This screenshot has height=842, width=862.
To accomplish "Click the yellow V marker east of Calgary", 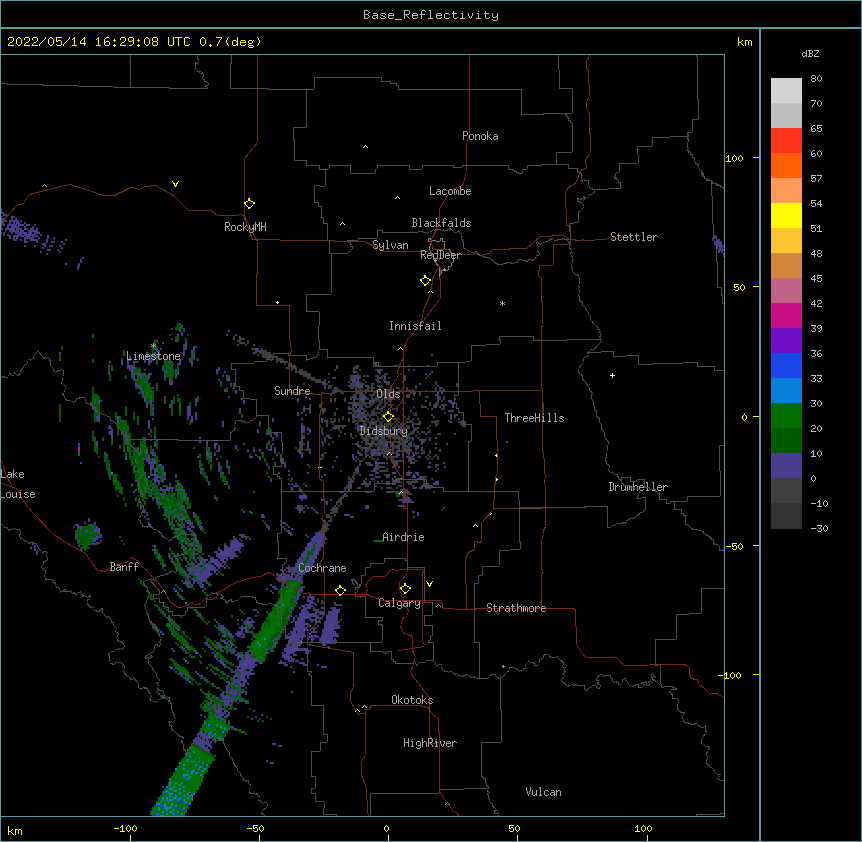I will [429, 584].
